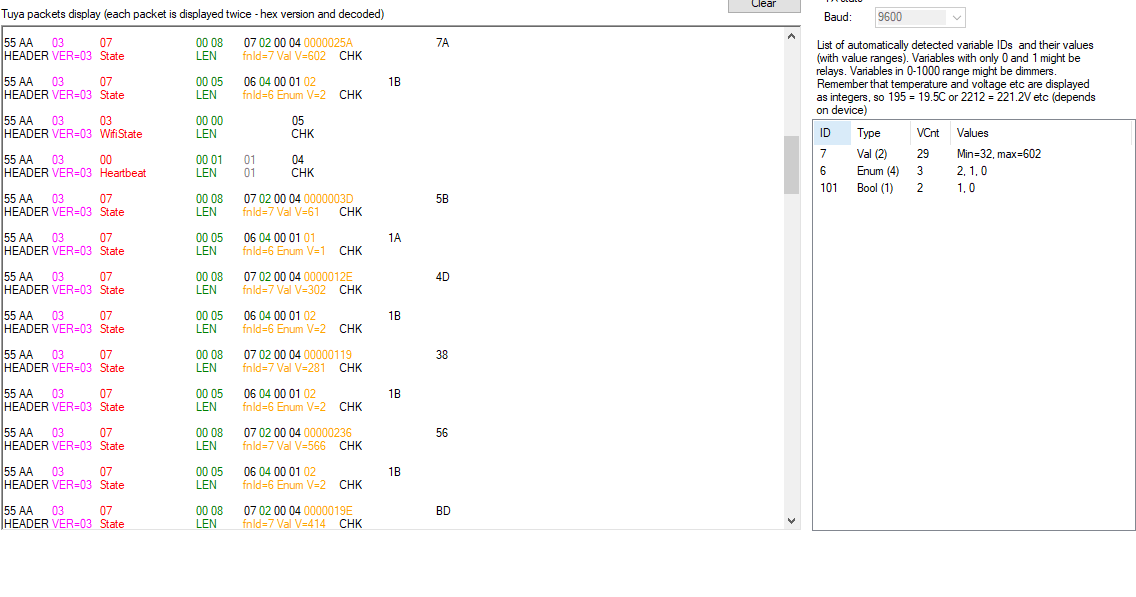This screenshot has height=597, width=1136.
Task: Click the Heartbeat packet length '00 01'
Action: (209, 160)
